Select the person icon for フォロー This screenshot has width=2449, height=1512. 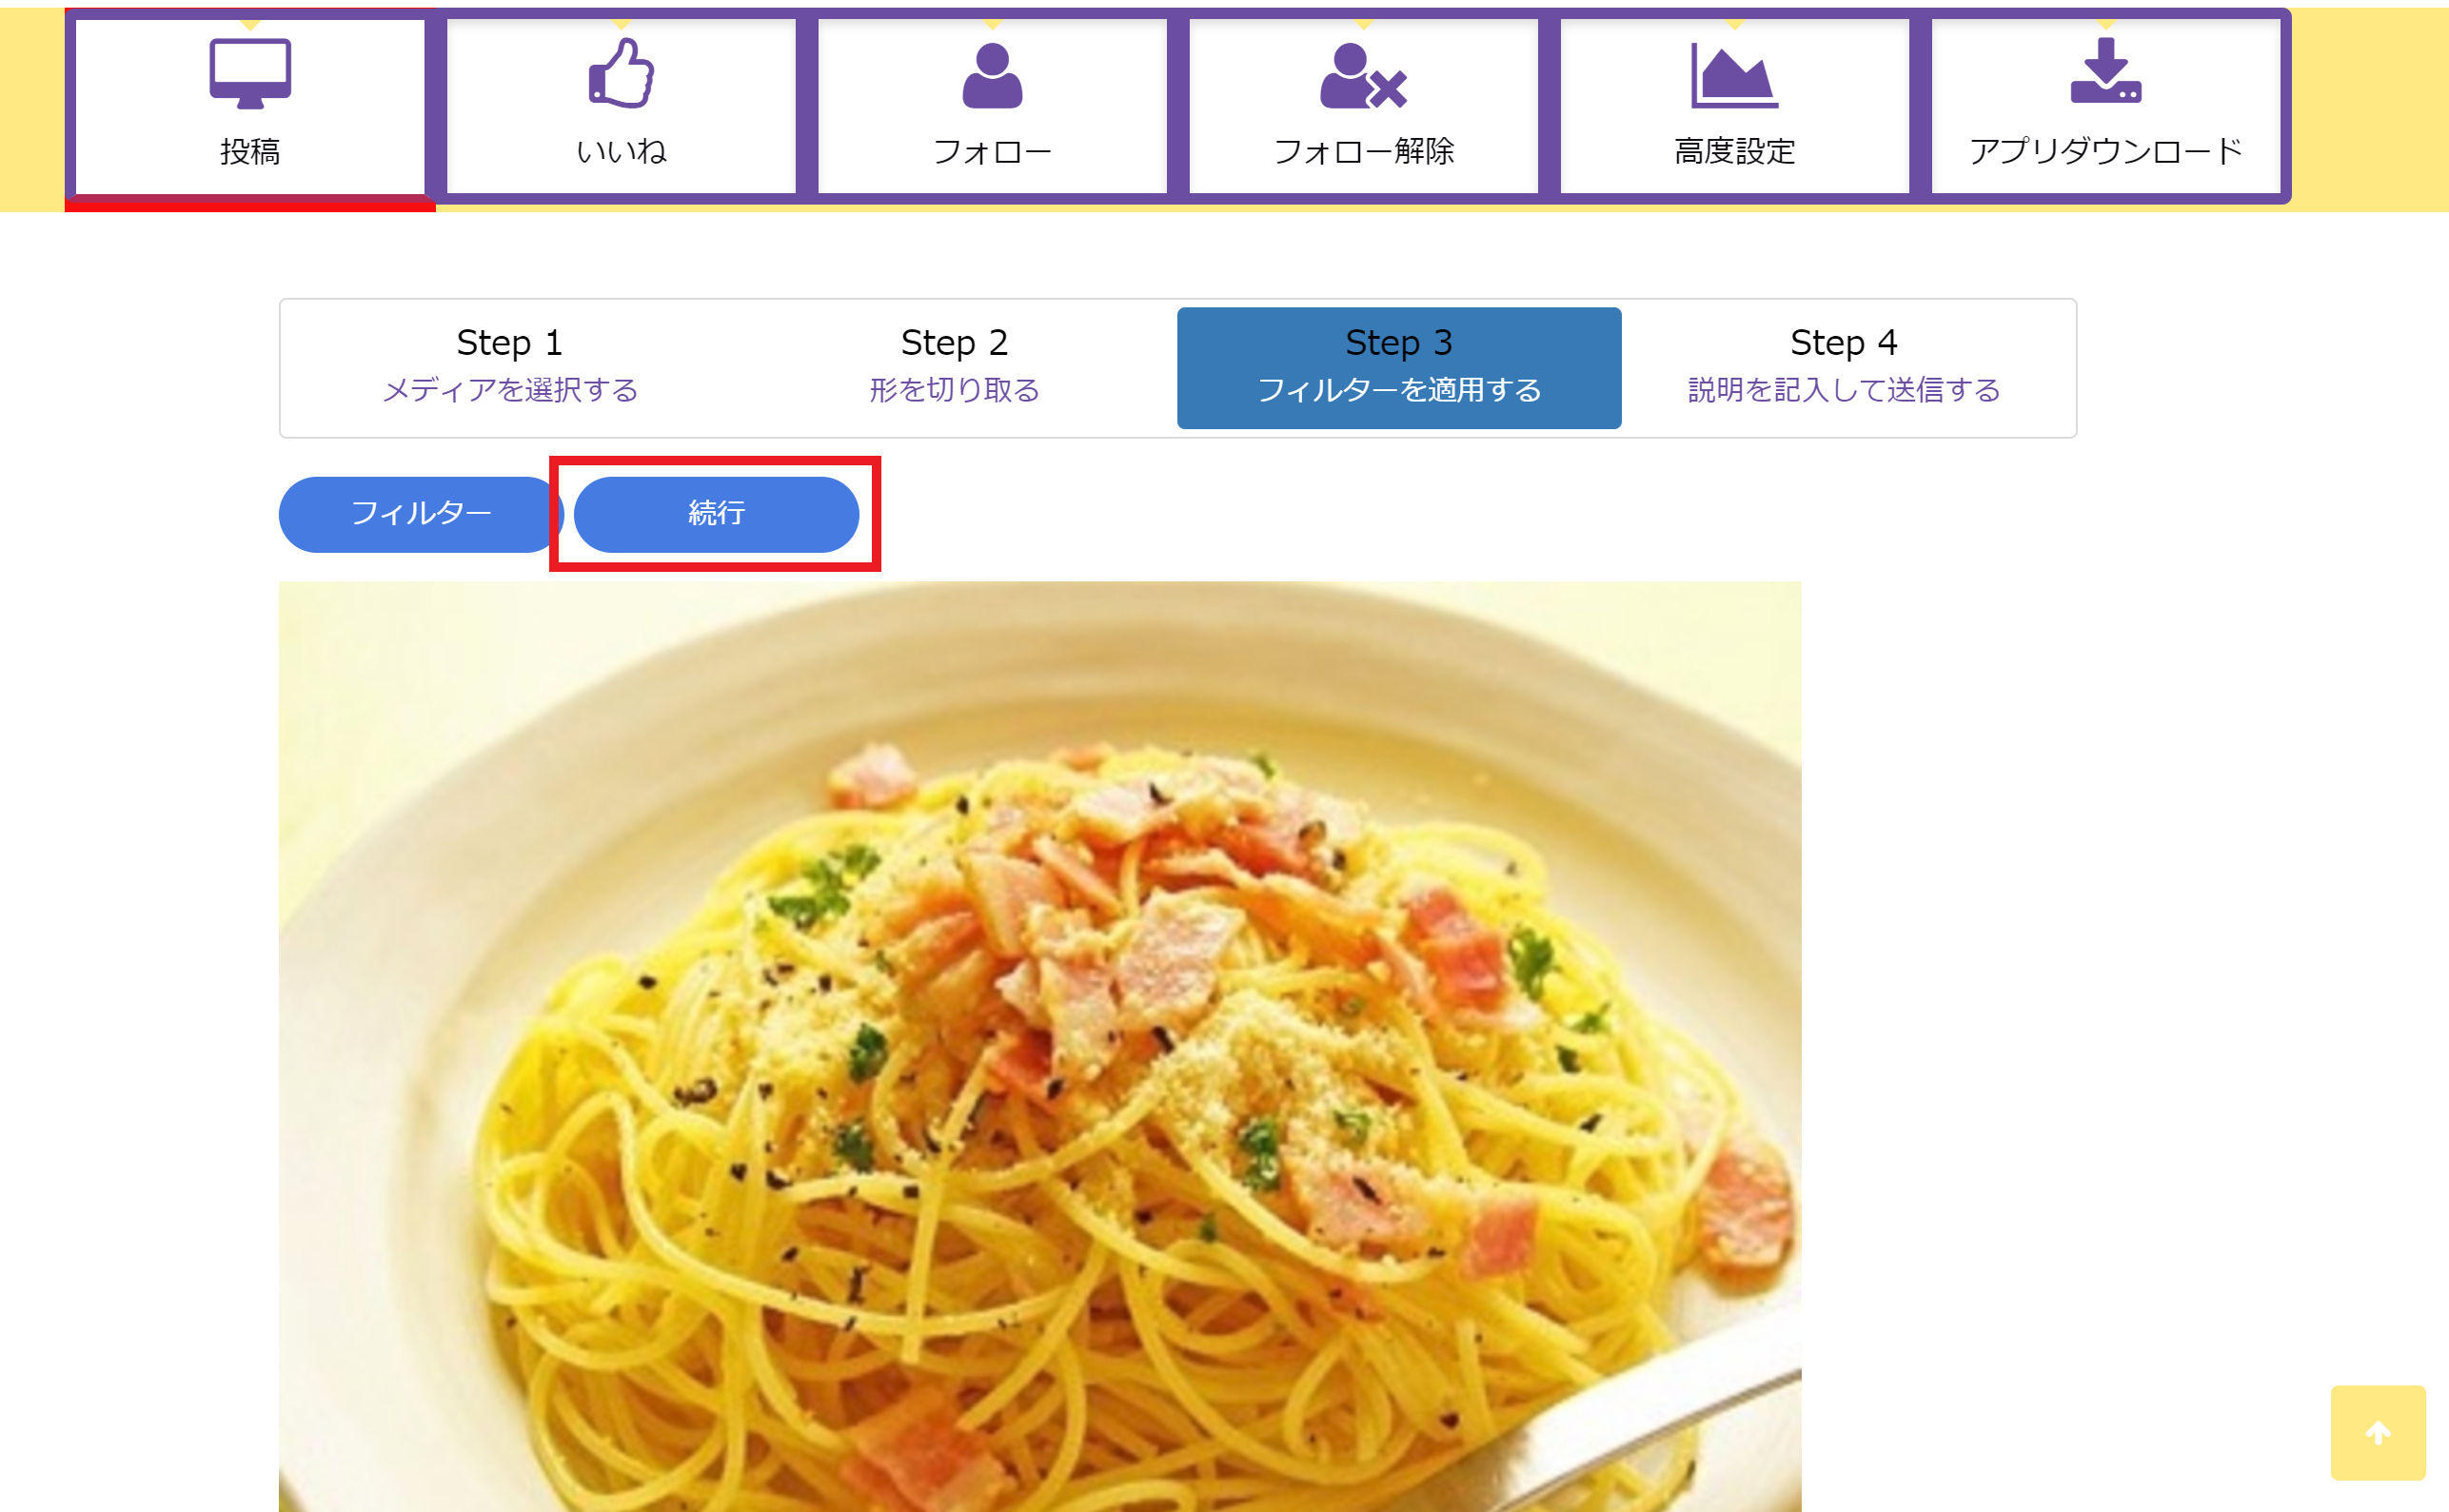click(992, 75)
